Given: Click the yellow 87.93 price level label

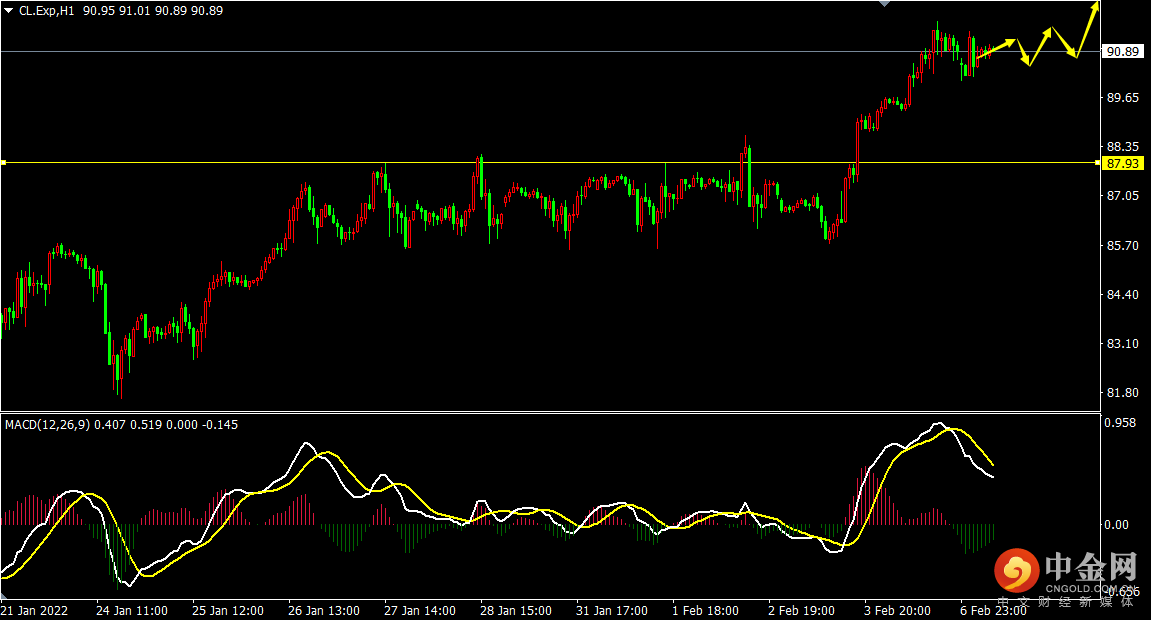Looking at the screenshot, I should [x=1122, y=163].
